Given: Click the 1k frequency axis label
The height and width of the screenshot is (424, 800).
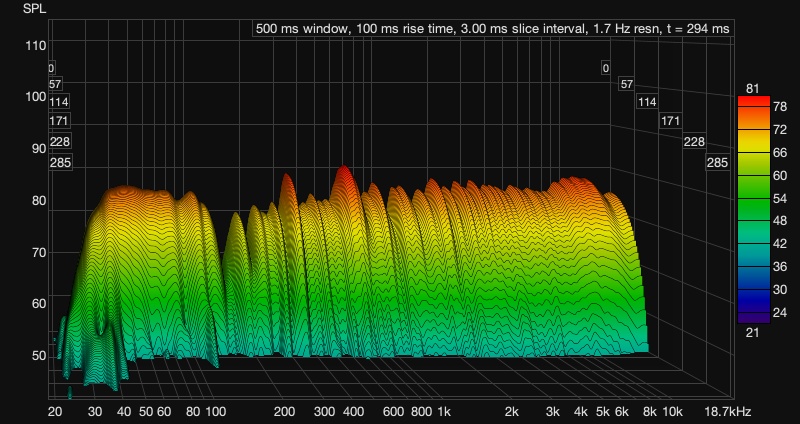Looking at the screenshot, I should tap(444, 412).
